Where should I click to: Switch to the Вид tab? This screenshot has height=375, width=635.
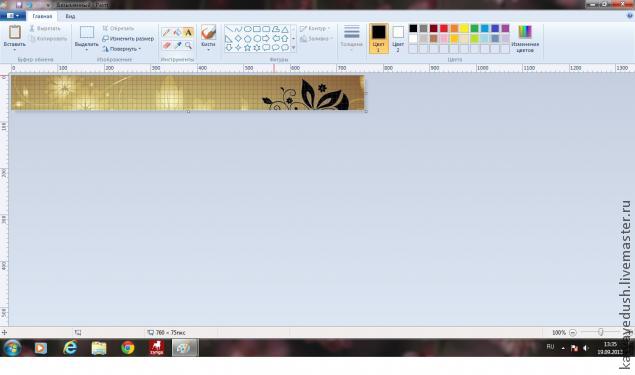tap(70, 16)
